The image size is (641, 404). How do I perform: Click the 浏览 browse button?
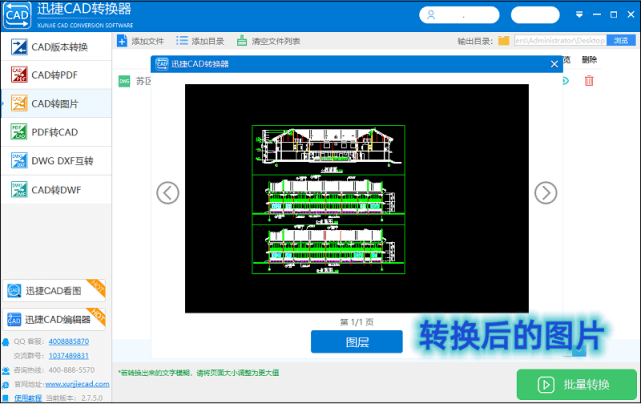click(621, 40)
